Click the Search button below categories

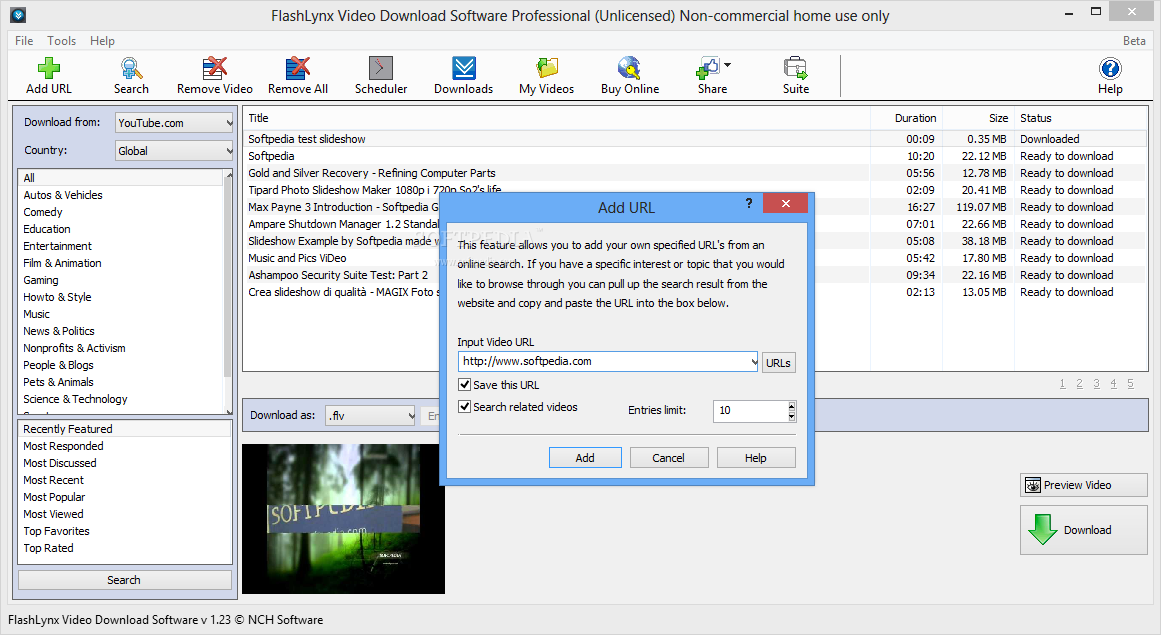tap(124, 580)
